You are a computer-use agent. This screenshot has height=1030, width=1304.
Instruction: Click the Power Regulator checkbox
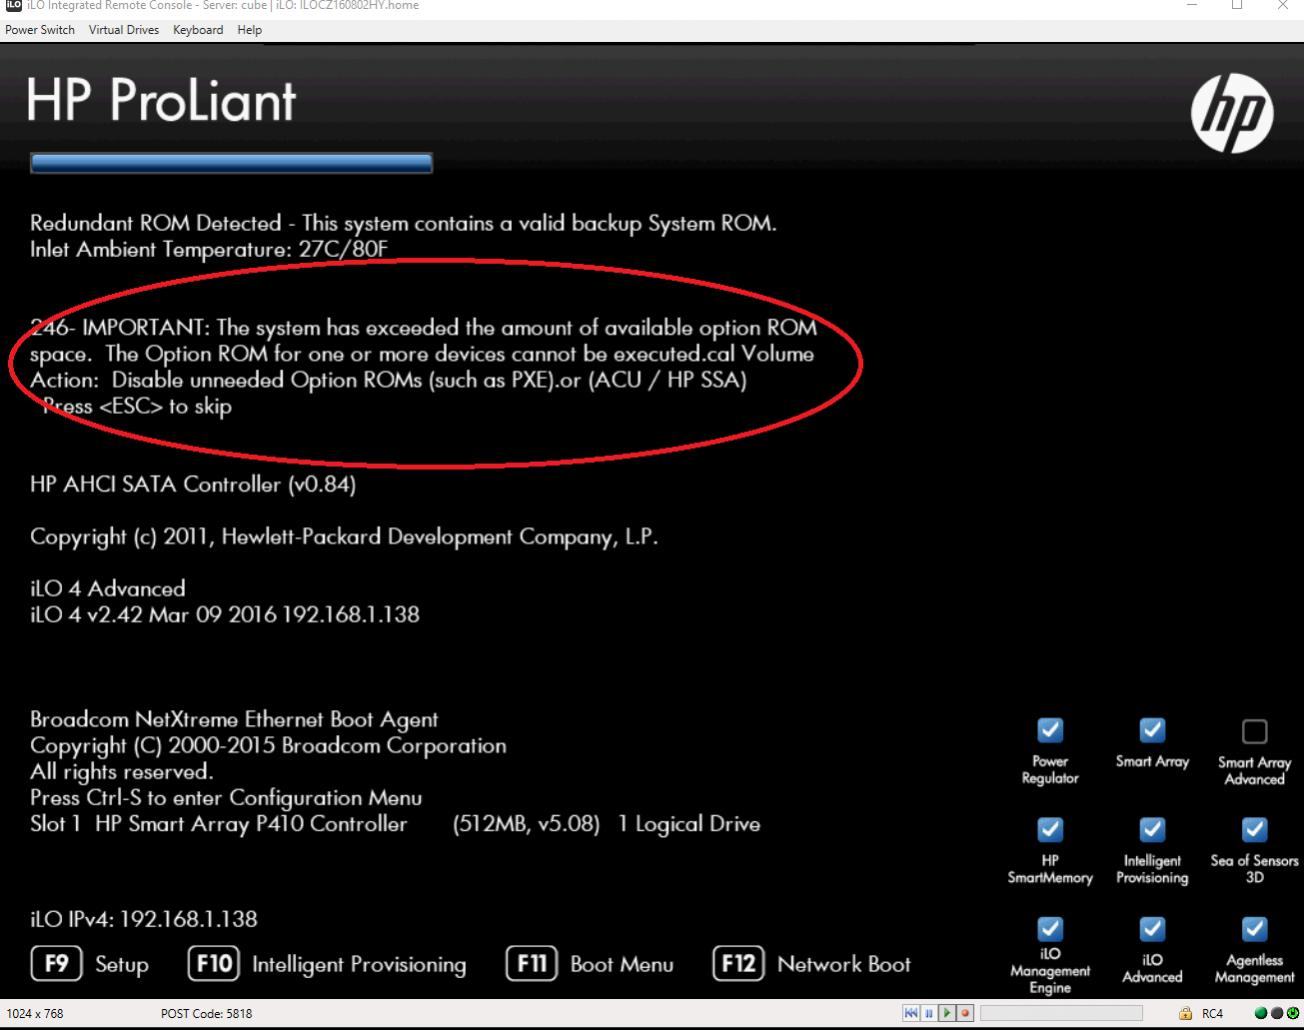tap(1050, 730)
